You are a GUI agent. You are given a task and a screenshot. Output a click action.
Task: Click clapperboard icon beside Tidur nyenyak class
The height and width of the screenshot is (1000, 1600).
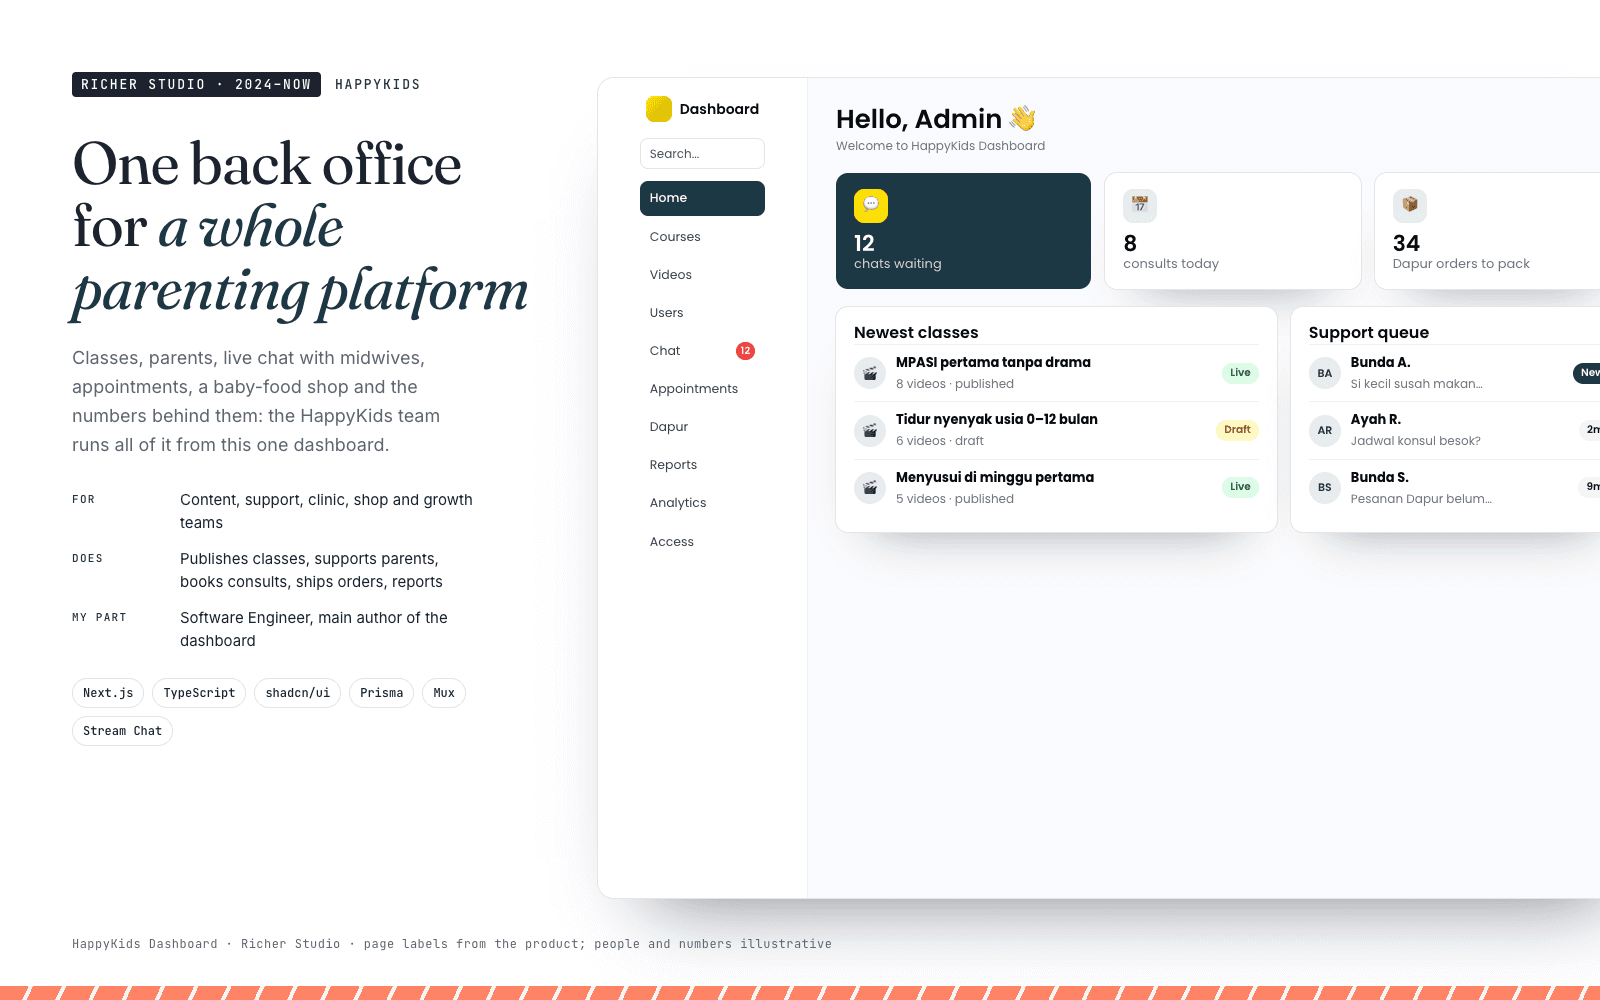point(870,430)
